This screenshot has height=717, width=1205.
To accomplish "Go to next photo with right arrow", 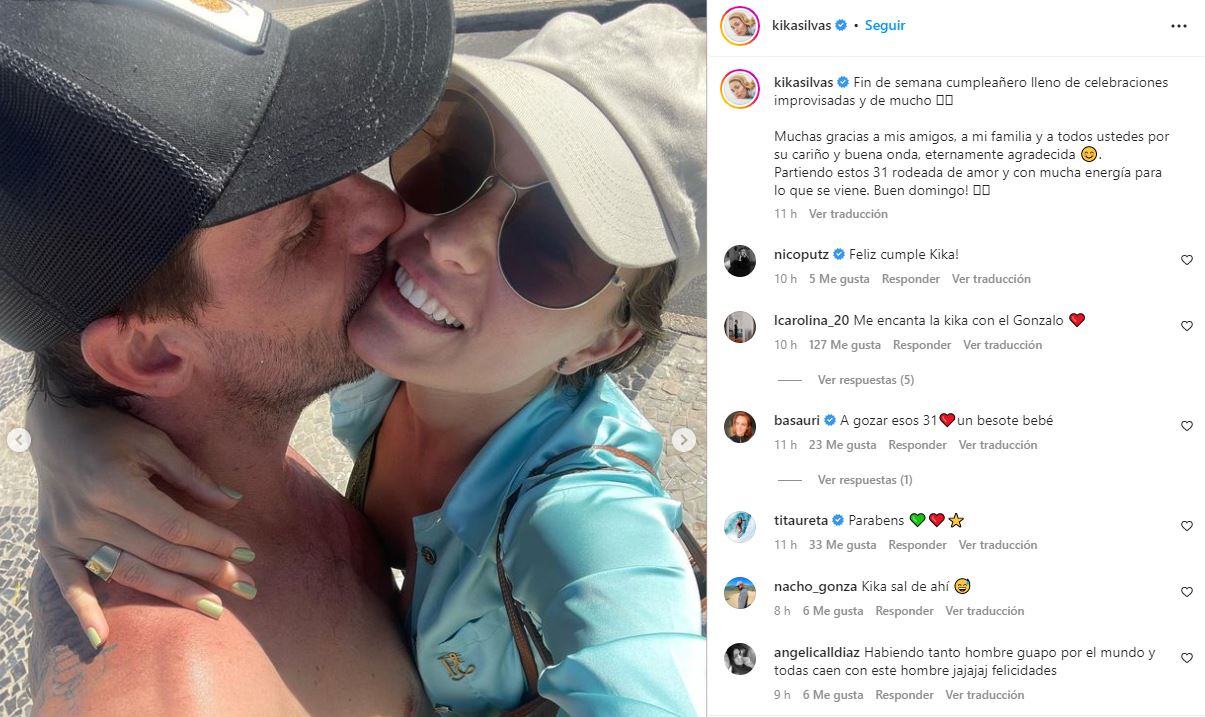I will point(684,440).
